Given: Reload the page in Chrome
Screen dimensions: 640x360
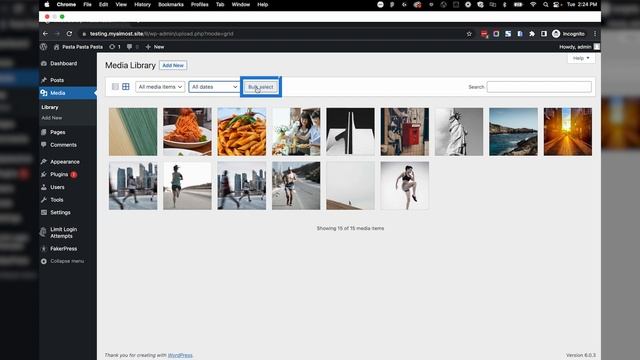Looking at the screenshot, I should click(69, 34).
